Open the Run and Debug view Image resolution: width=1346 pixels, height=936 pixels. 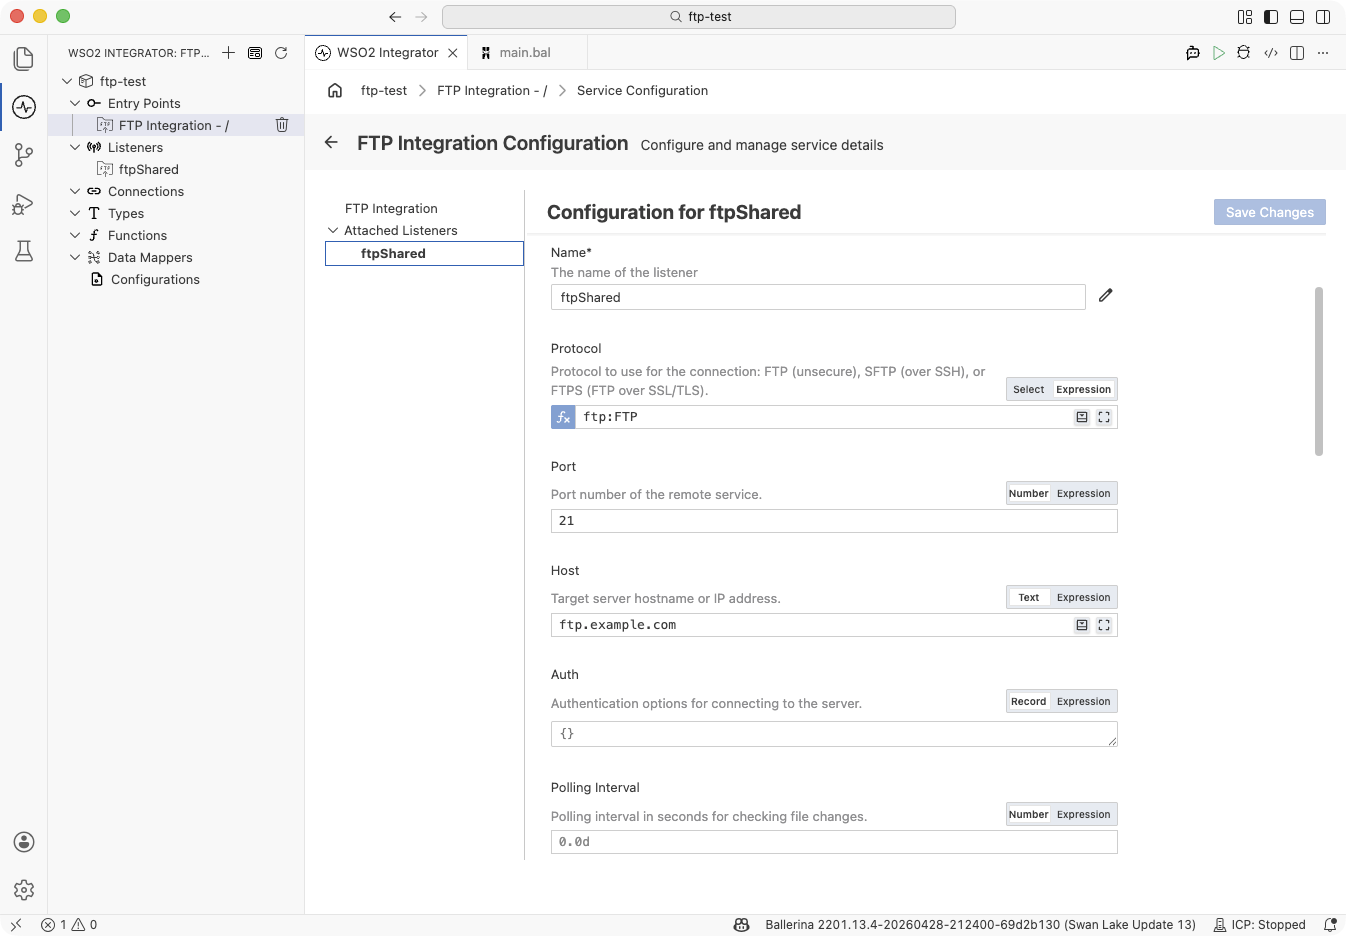(24, 203)
